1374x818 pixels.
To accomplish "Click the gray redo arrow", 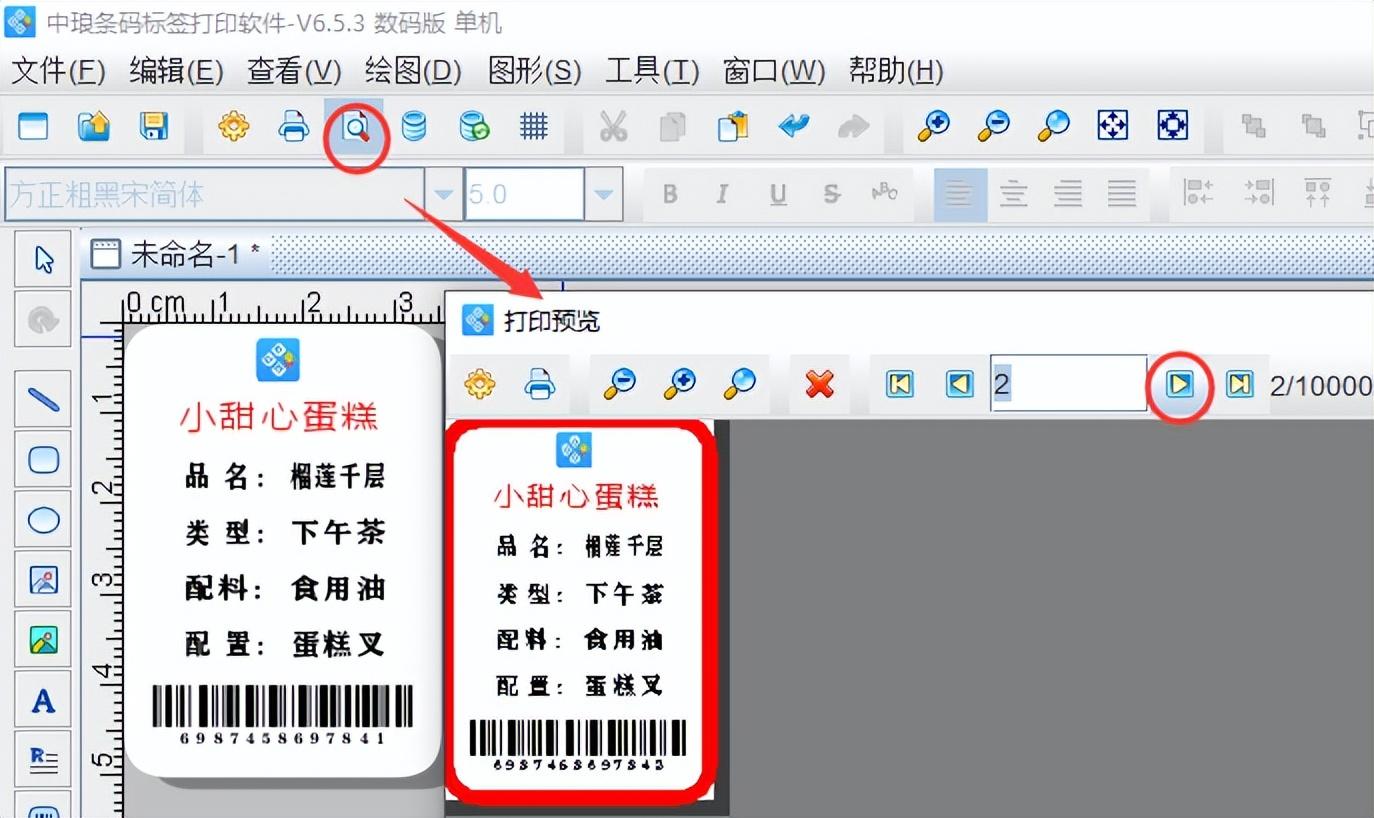I will point(853,126).
